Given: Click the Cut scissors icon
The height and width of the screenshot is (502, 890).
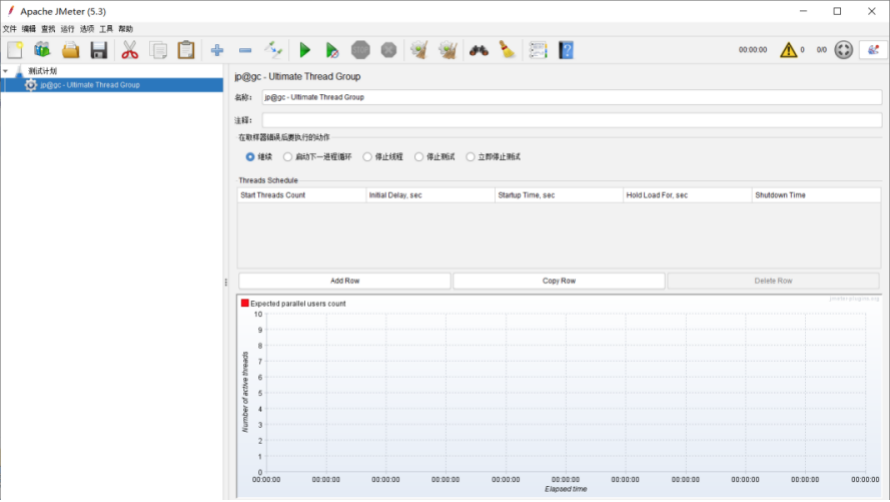Looking at the screenshot, I should click(129, 50).
